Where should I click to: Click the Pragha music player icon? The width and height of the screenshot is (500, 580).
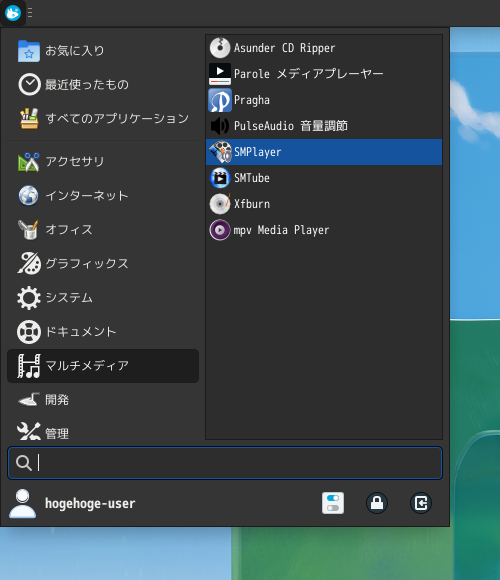[x=220, y=100]
